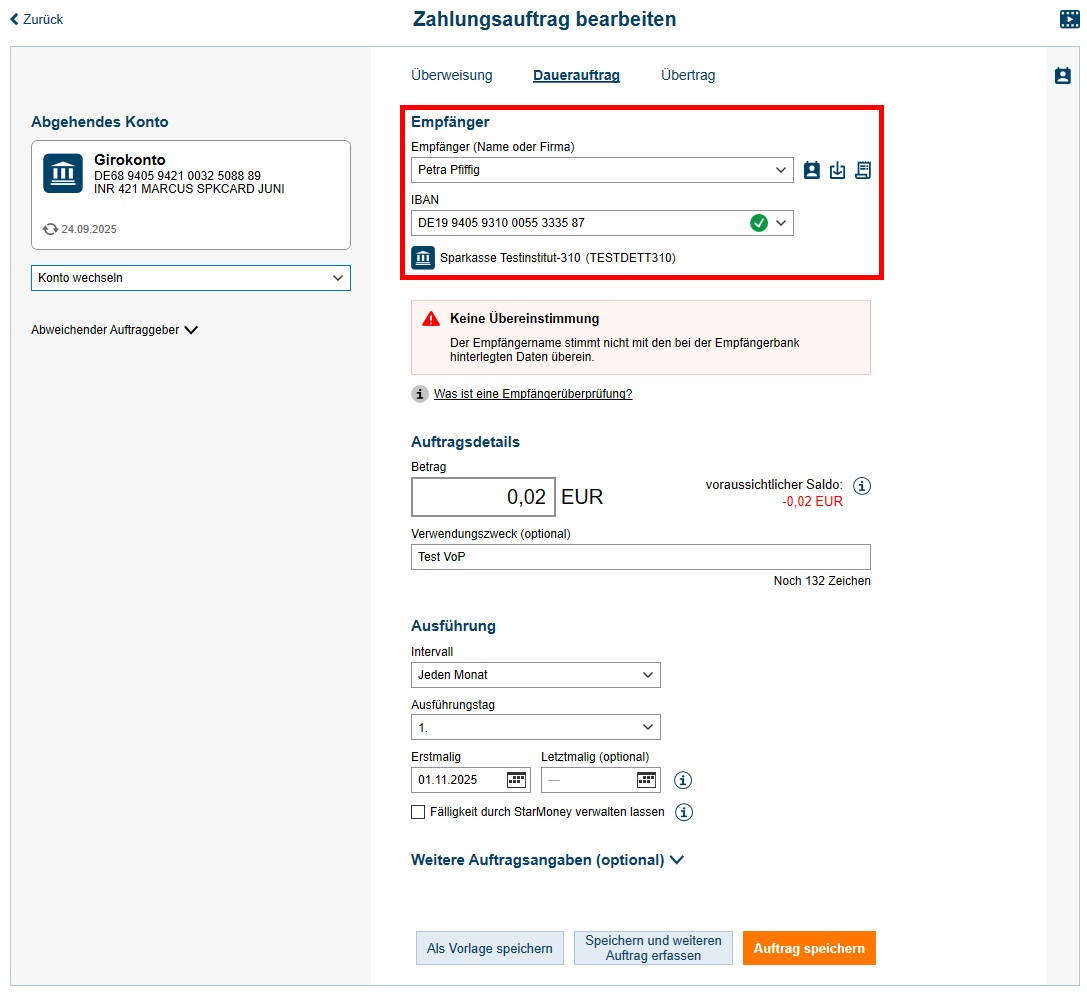This screenshot has height=992, width=1087.
Task: Open the contacts sidebar icon on right
Action: (1063, 76)
